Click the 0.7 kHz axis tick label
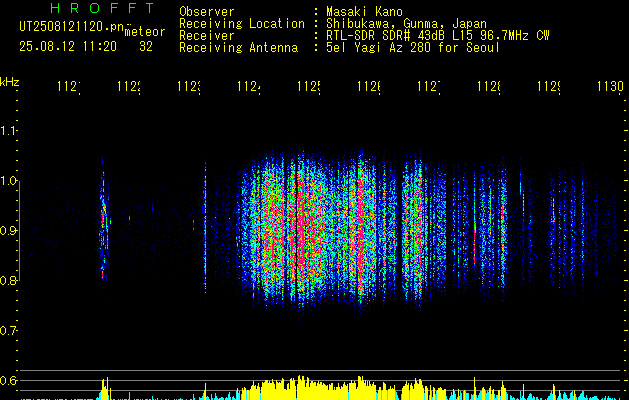Viewport: 629px width, 400px height. pos(8,331)
